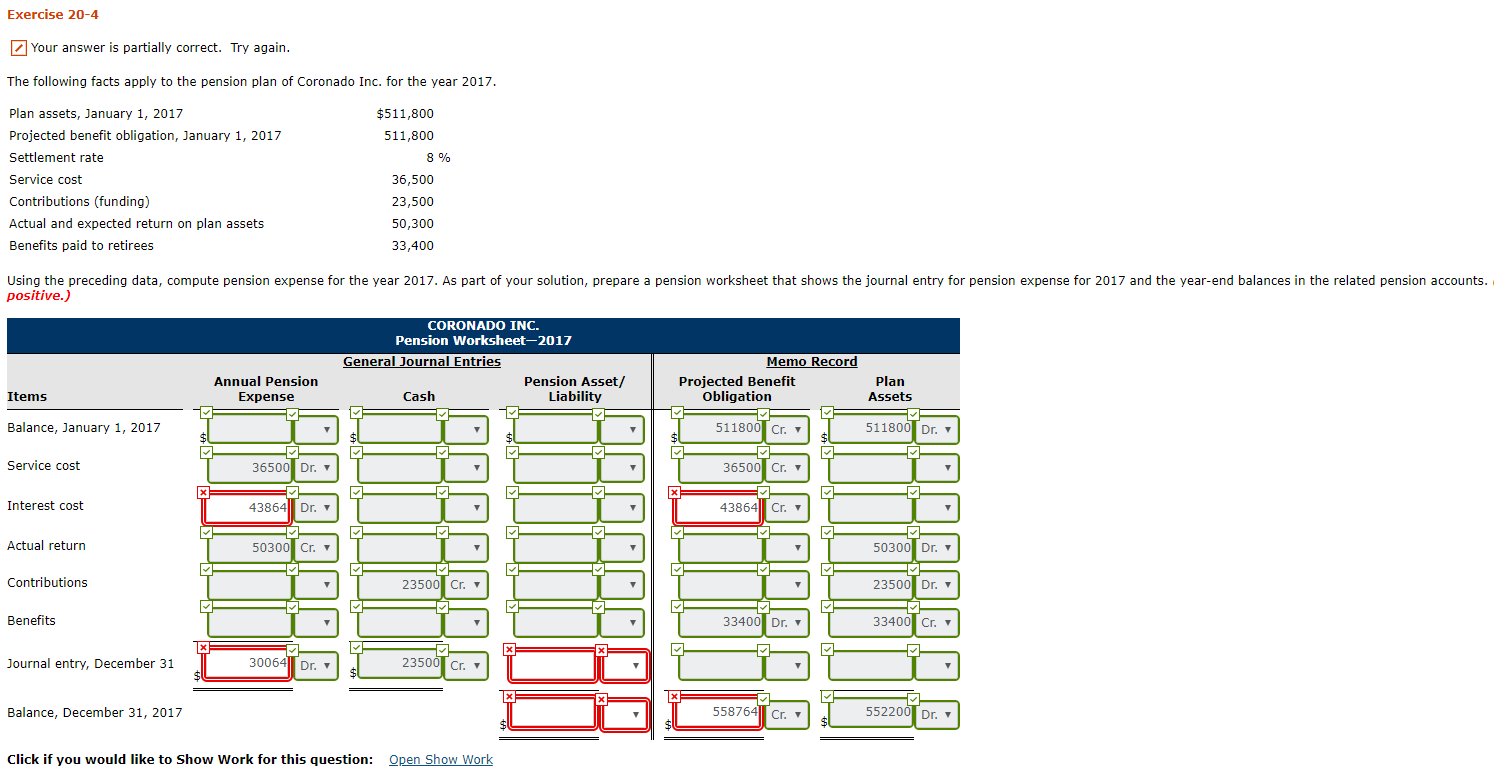Open Dr./Cr. dropdown for Service cost pension expense
The width and height of the screenshot is (1494, 784).
[x=316, y=468]
